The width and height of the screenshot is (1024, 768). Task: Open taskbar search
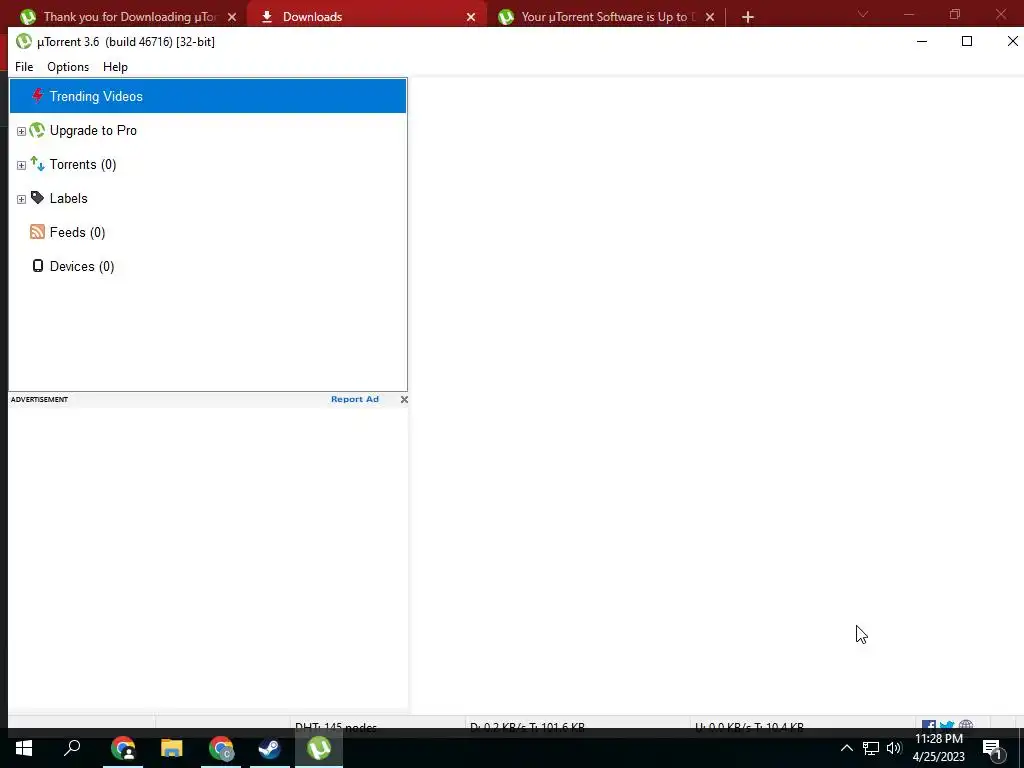pos(72,748)
